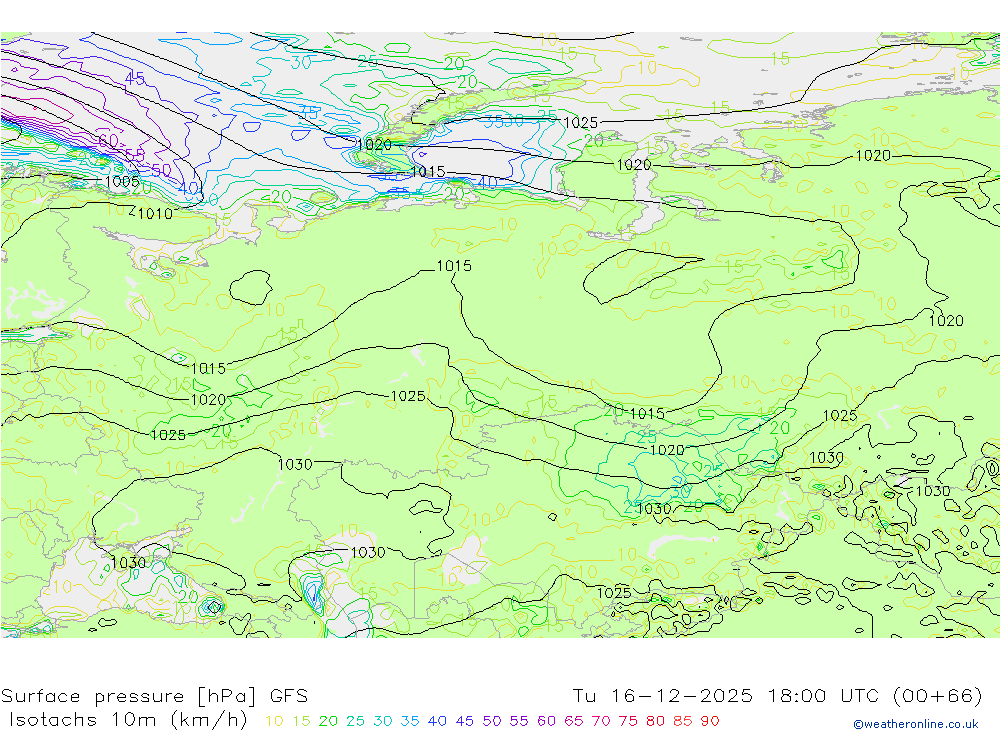Select the 55 value in the isotach legend

click(x=518, y=722)
